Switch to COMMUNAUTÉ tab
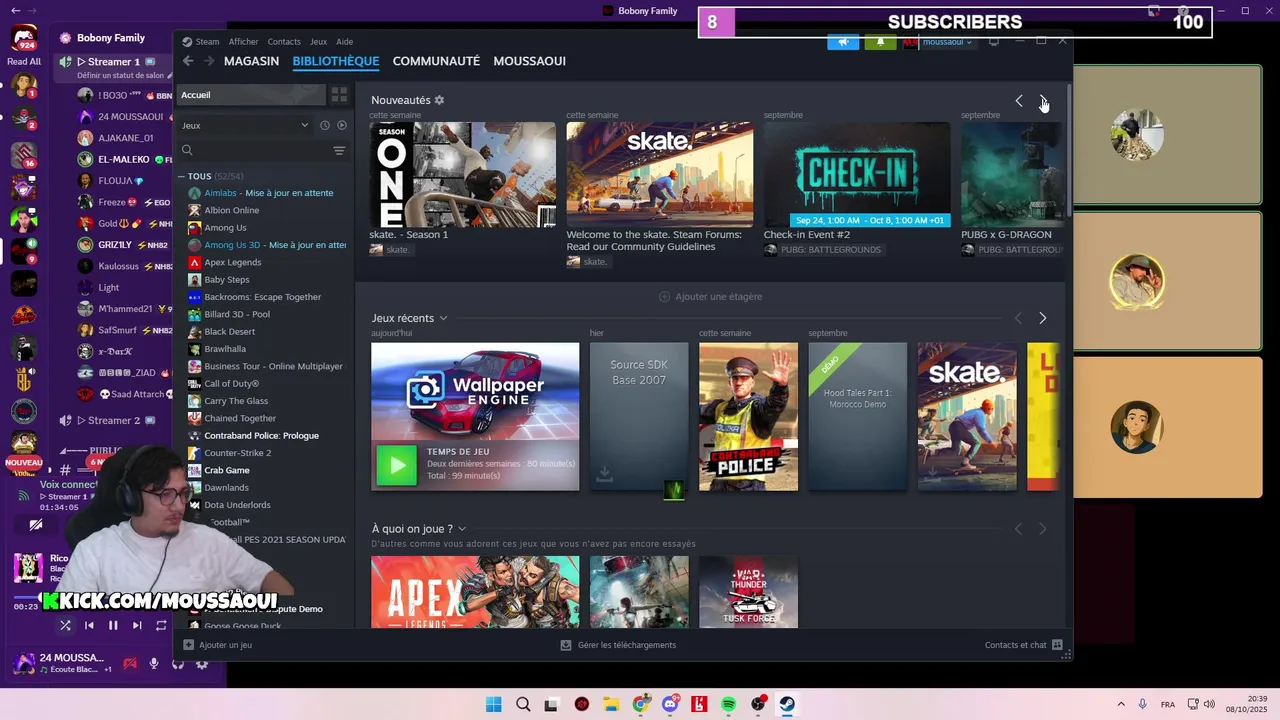This screenshot has width=1280, height=720. click(436, 61)
